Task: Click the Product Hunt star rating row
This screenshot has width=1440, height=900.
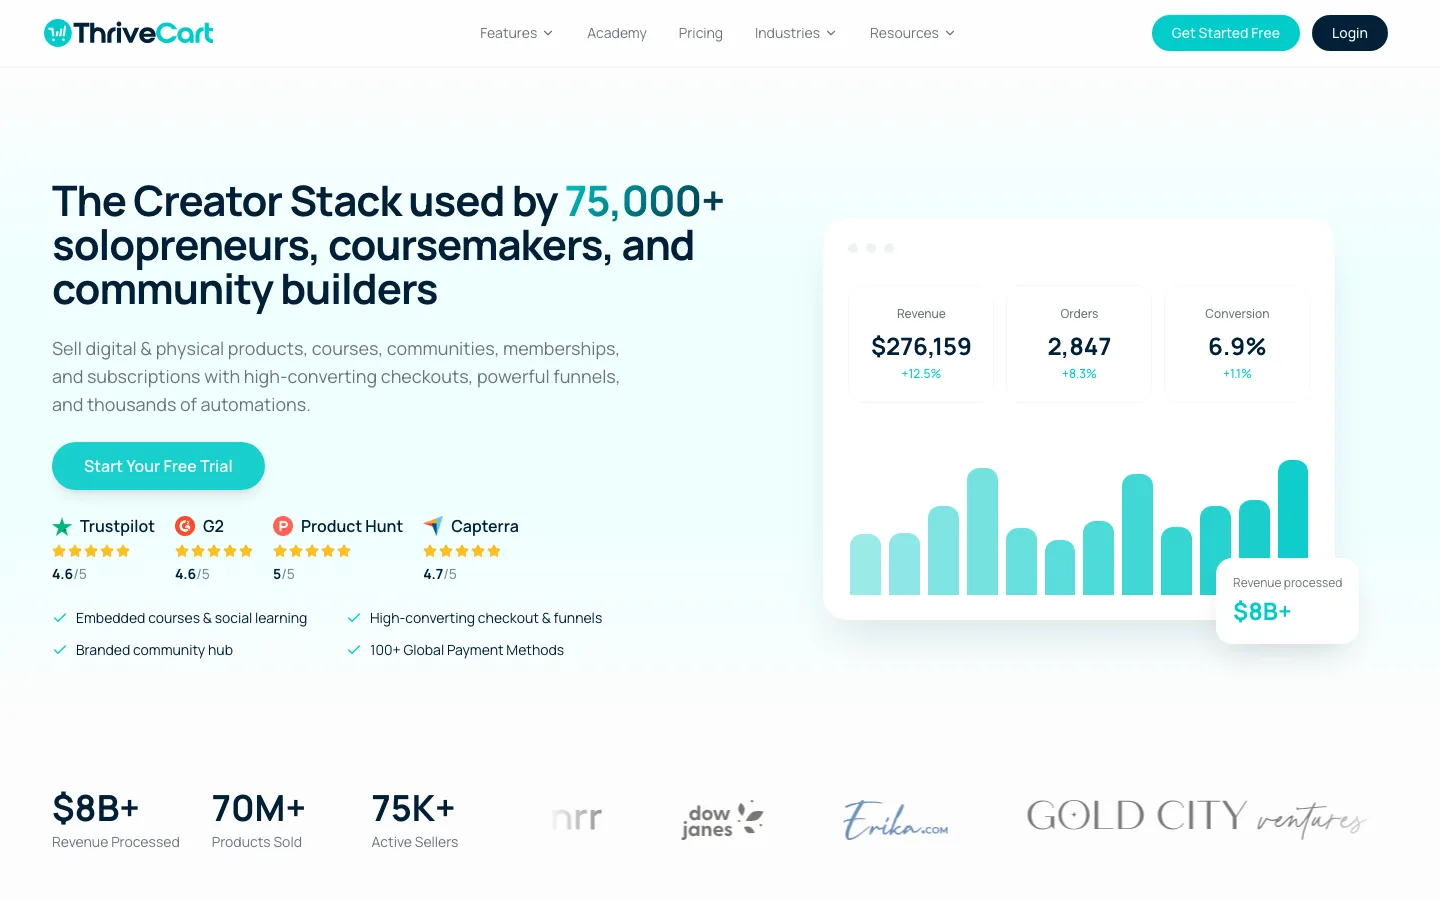Action: pos(312,551)
